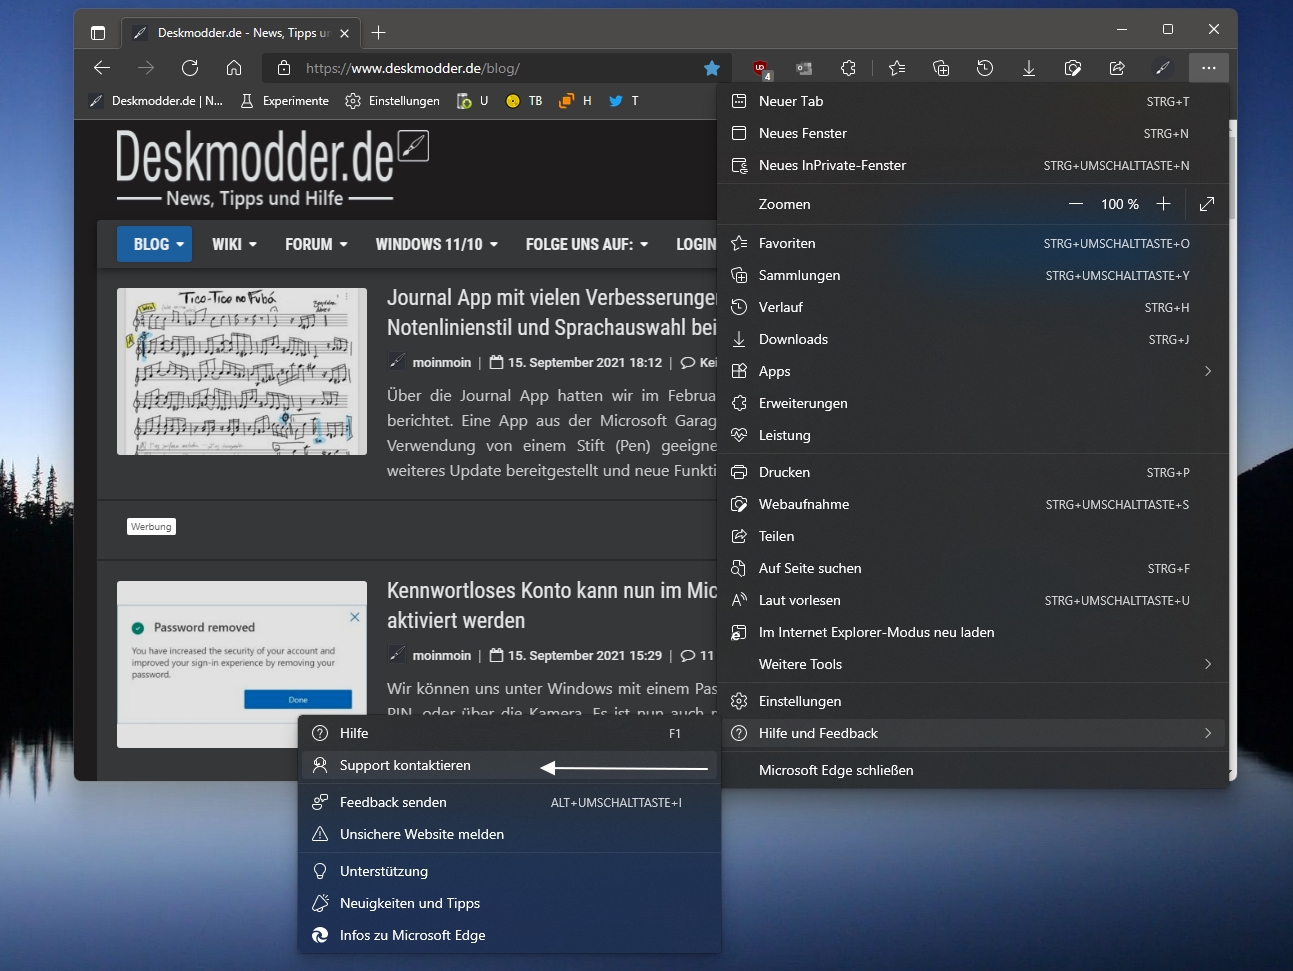Open the BLOG dropdown in site navigation
1293x971 pixels.
(x=154, y=244)
